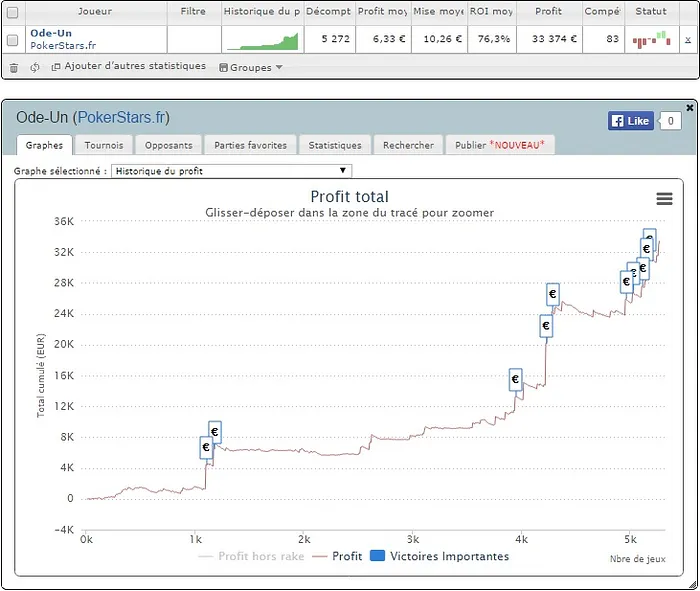Click the euro marker at 16K profit
The width and height of the screenshot is (700, 591).
tap(516, 380)
